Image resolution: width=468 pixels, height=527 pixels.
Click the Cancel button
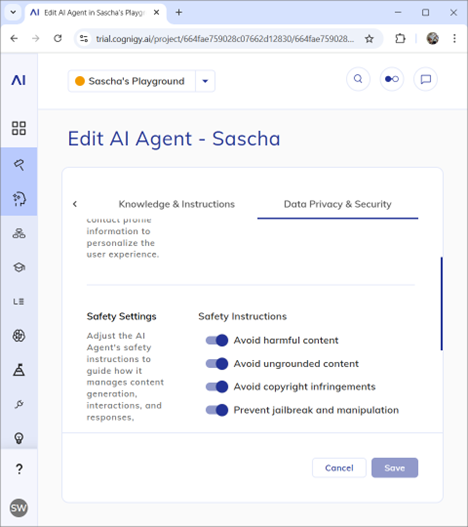coord(339,468)
